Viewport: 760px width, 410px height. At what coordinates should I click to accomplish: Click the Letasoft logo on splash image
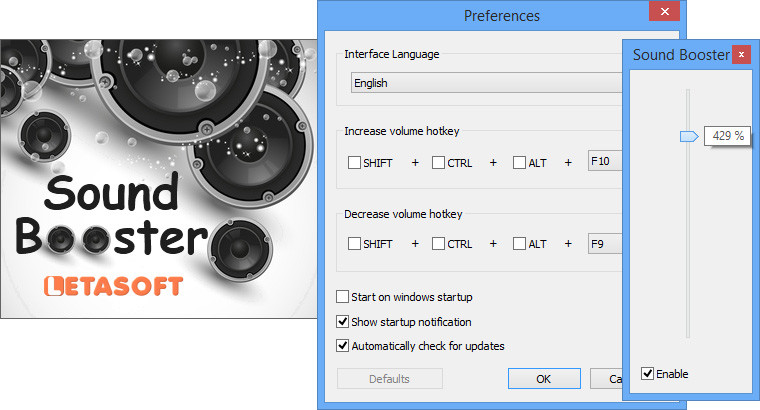click(x=113, y=286)
